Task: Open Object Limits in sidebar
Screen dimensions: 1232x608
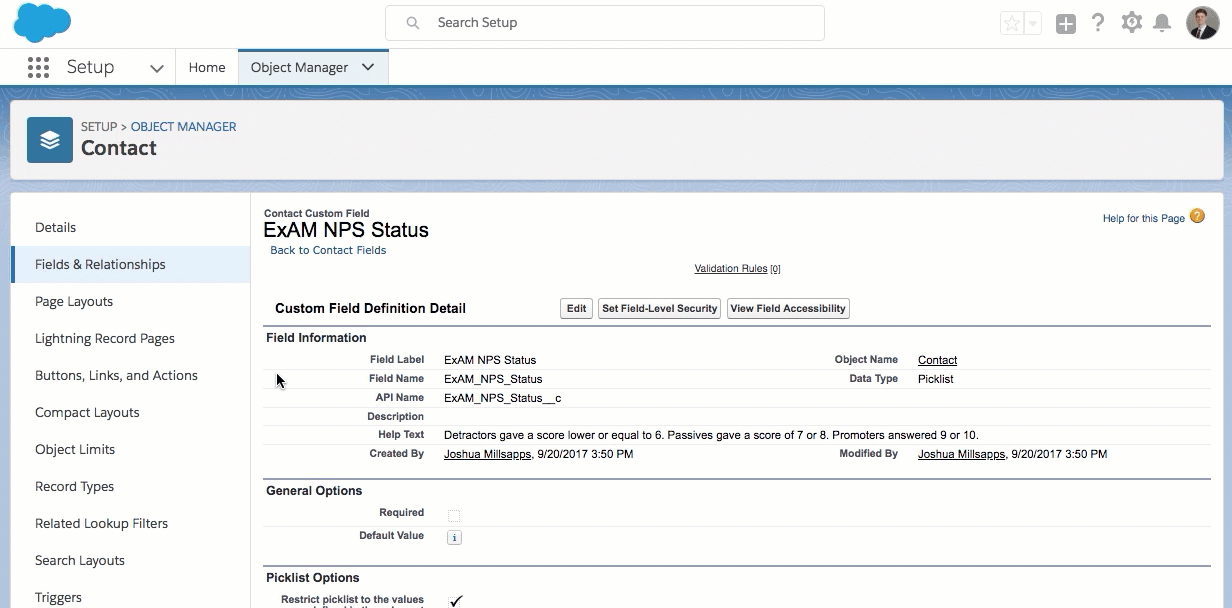Action: [x=130, y=450]
